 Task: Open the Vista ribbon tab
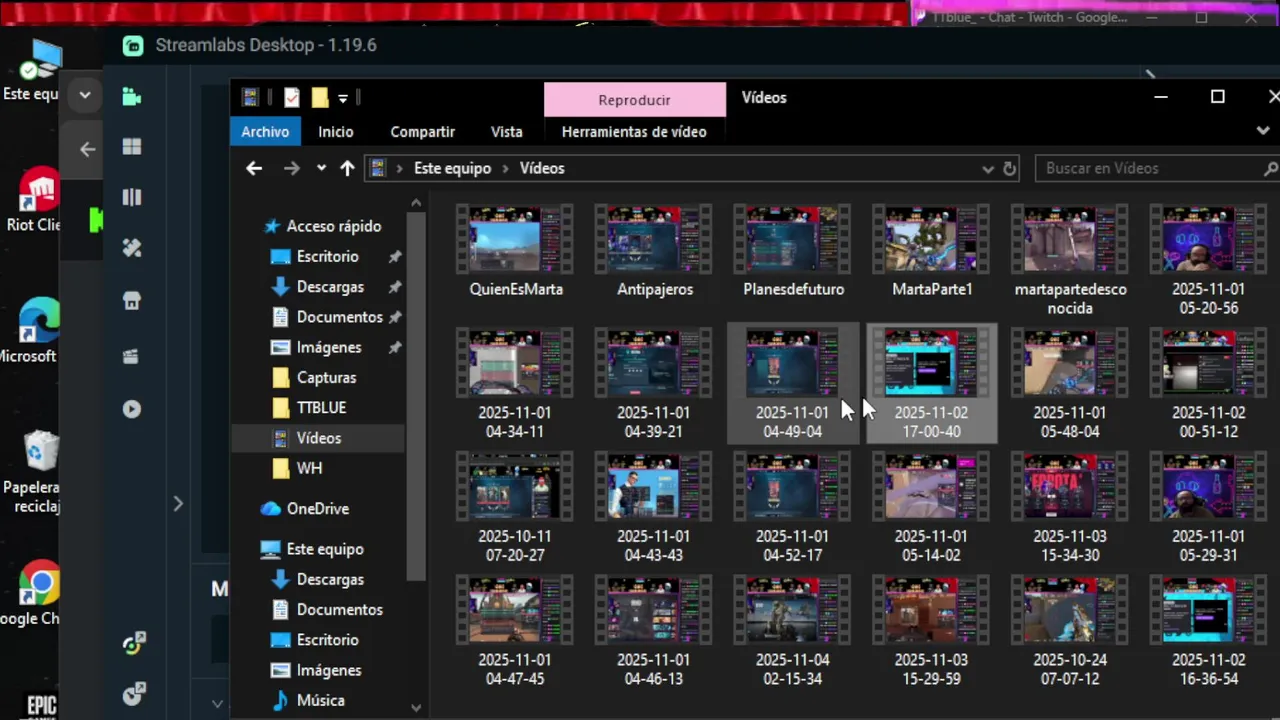506,131
